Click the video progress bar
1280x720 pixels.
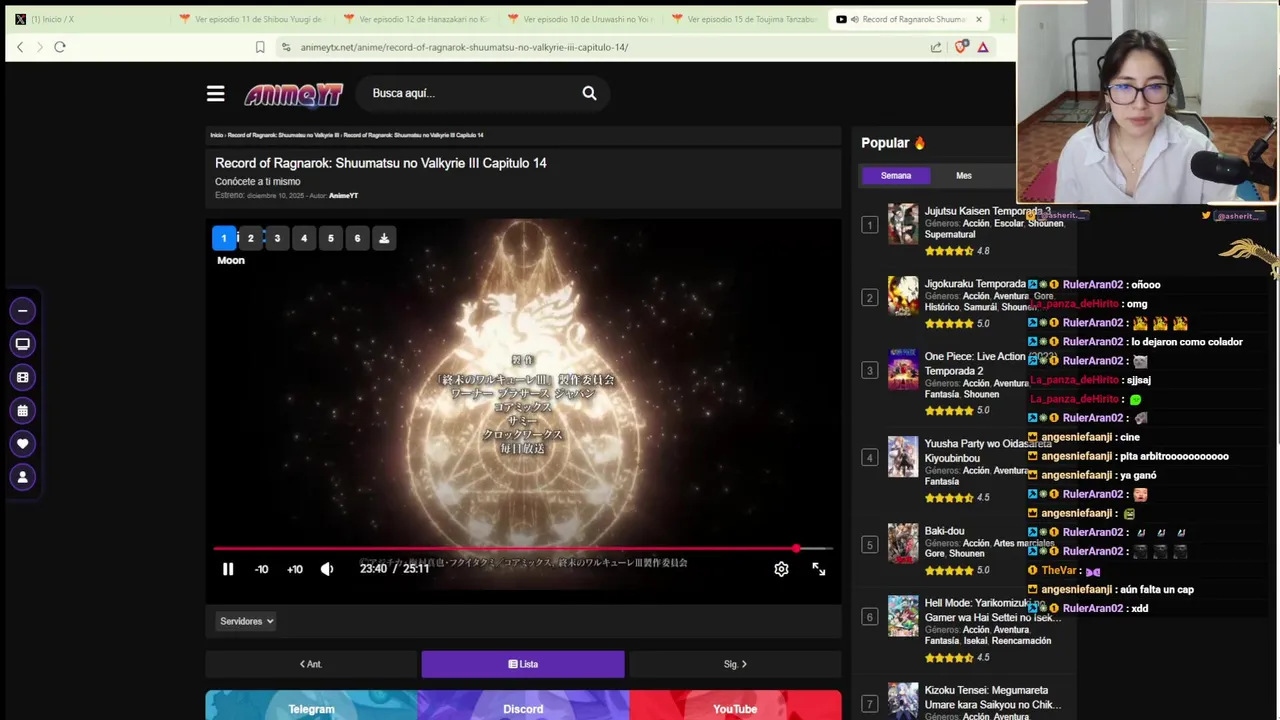[523, 548]
